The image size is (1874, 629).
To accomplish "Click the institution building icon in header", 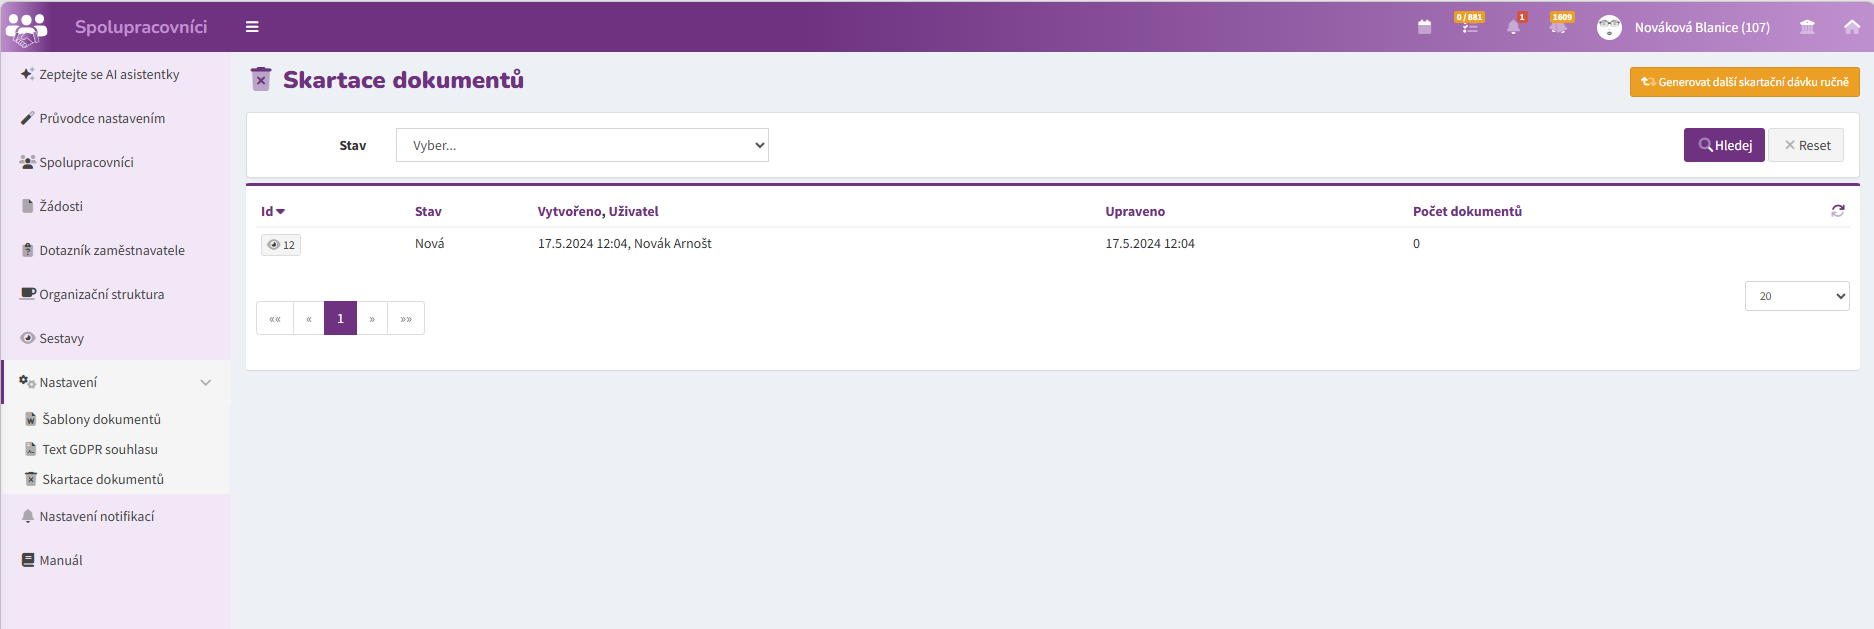I will pyautogui.click(x=1807, y=27).
